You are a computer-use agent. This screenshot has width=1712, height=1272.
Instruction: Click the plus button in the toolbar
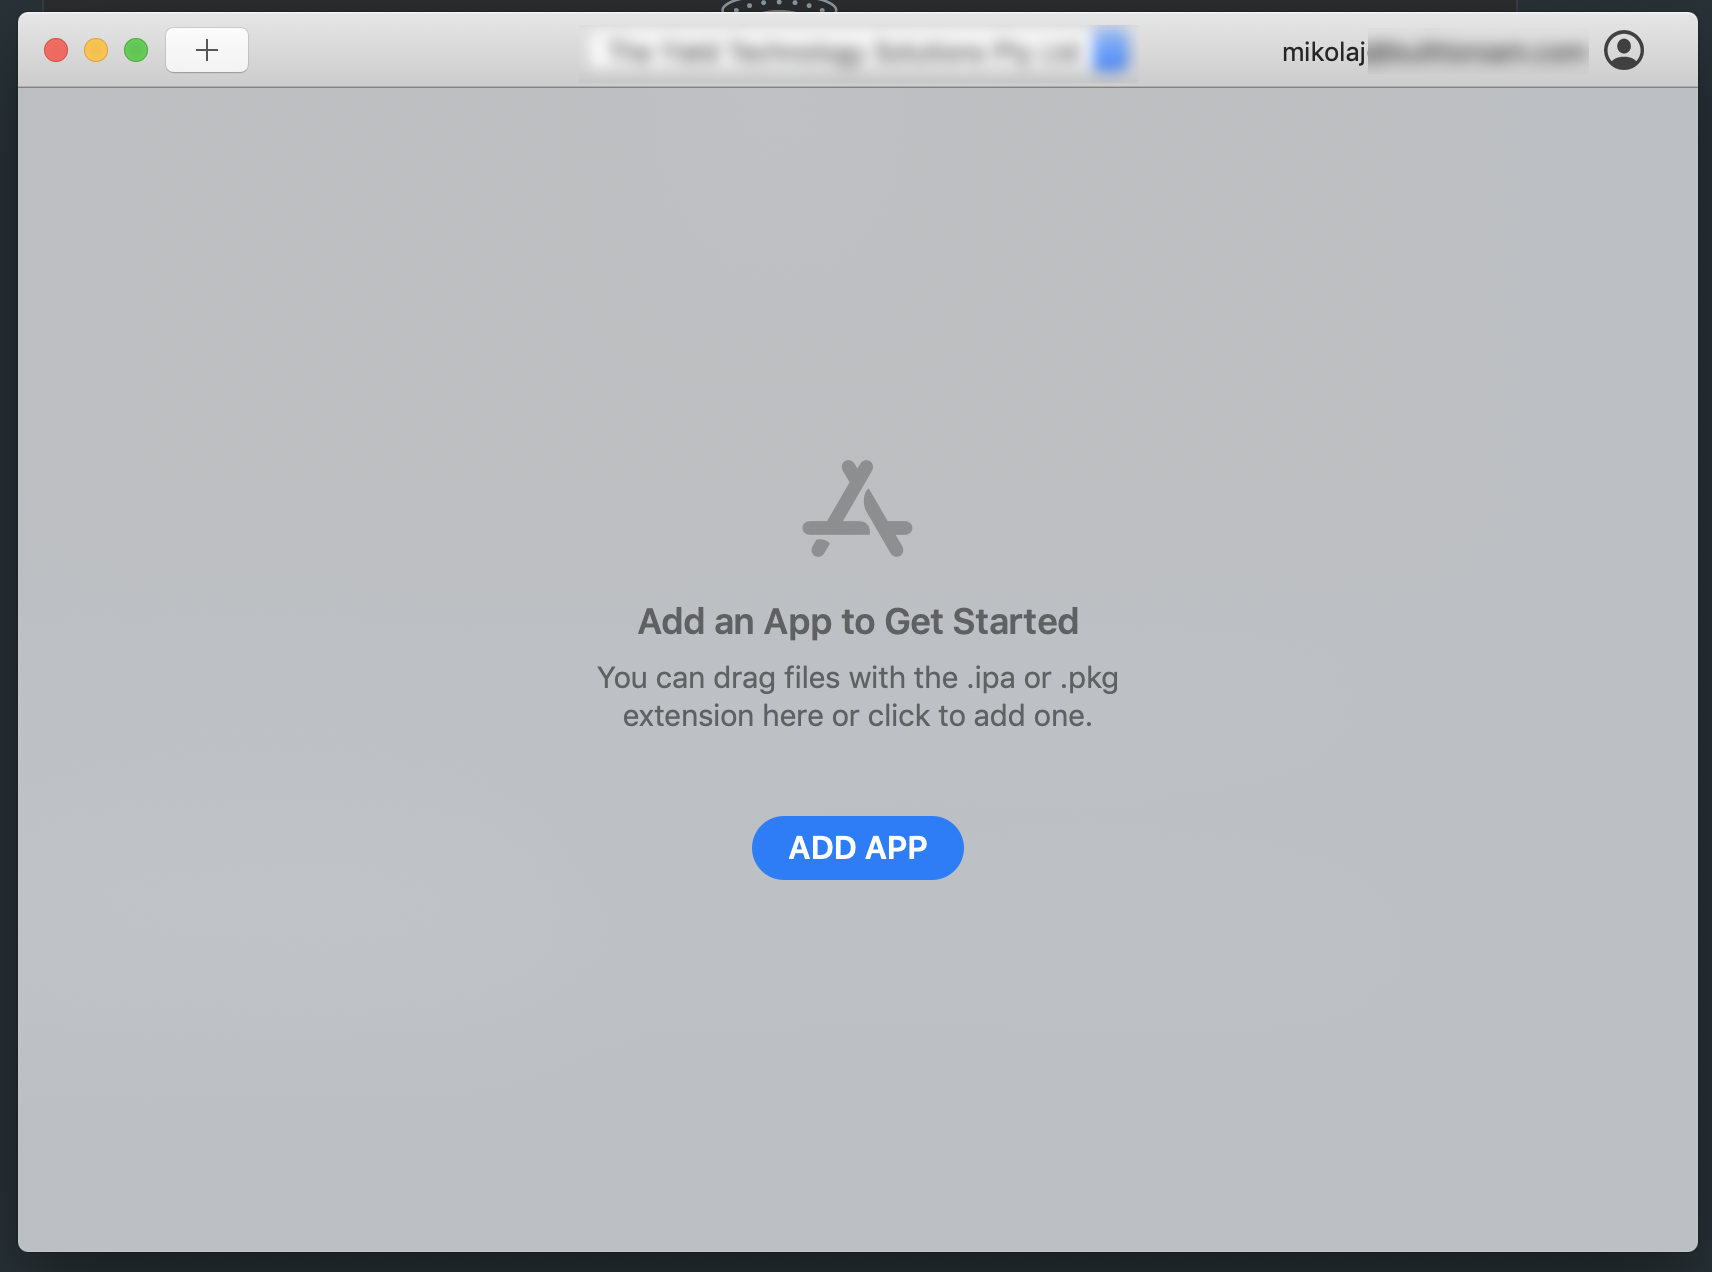click(x=207, y=50)
